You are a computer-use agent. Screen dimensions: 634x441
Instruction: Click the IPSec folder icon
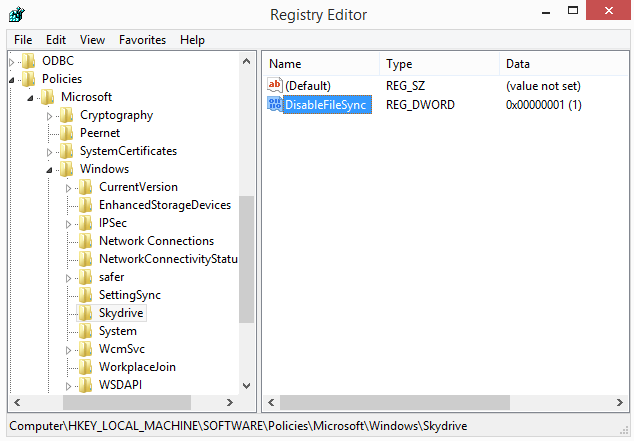85,224
